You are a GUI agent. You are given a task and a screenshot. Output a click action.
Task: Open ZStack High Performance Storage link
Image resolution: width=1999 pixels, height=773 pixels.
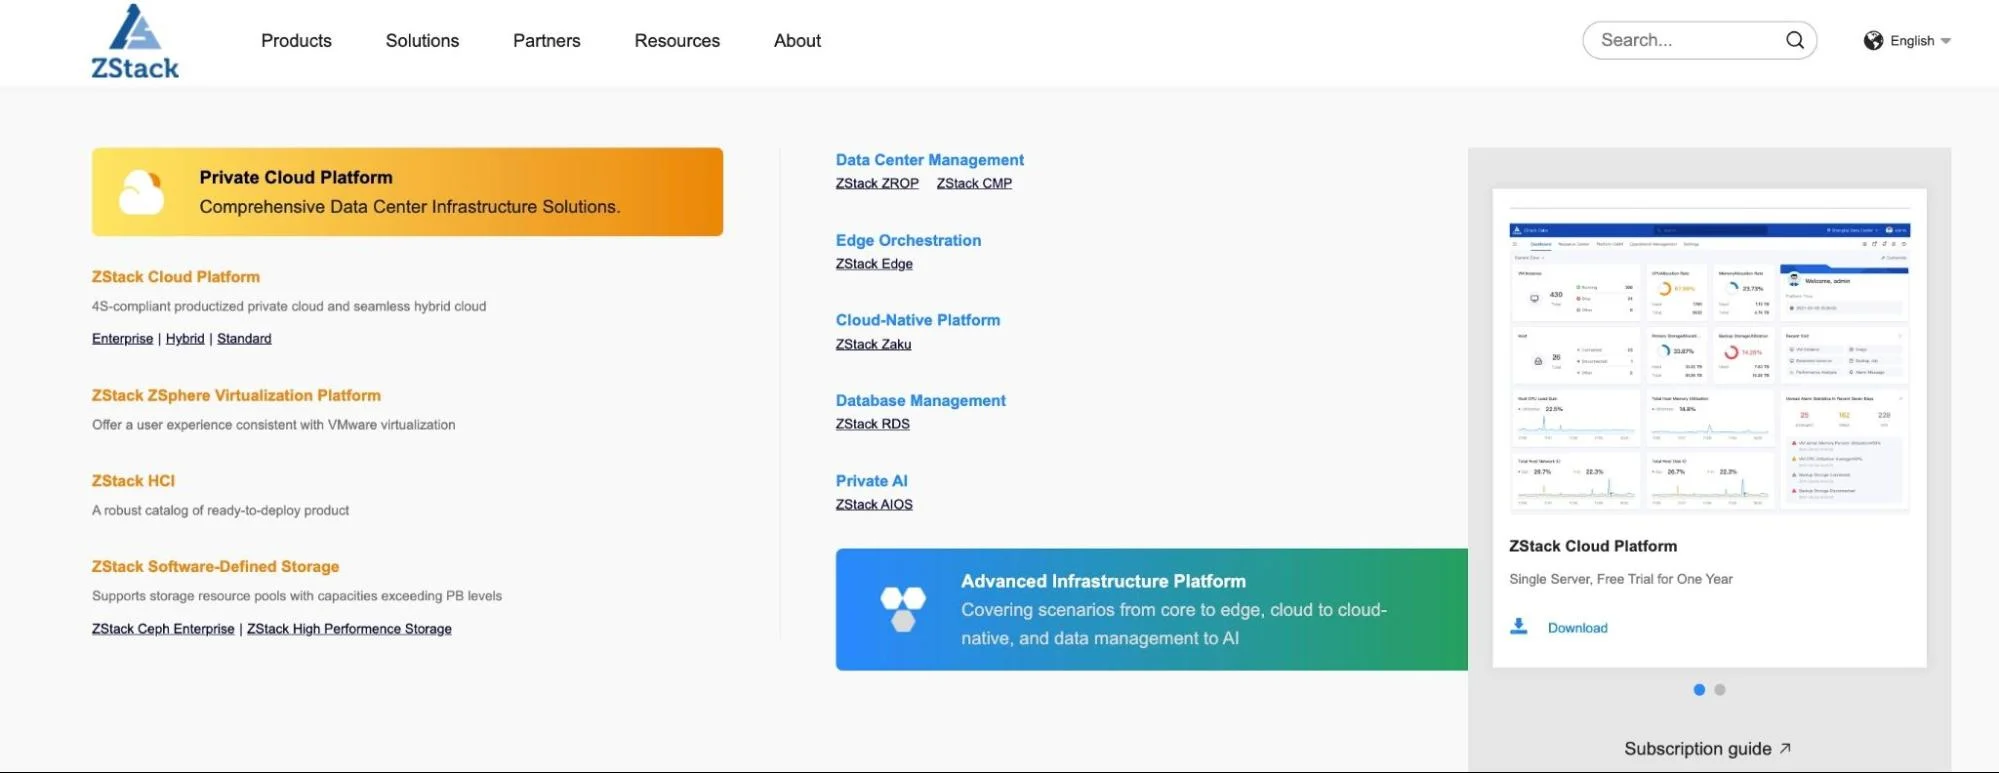(x=349, y=629)
